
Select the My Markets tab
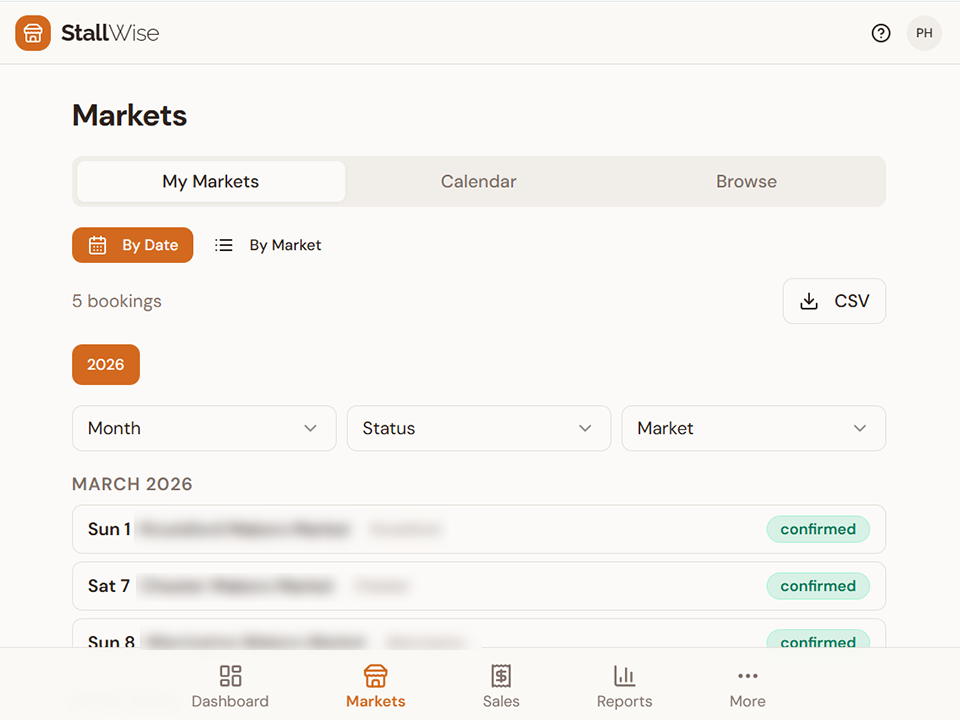click(x=211, y=182)
